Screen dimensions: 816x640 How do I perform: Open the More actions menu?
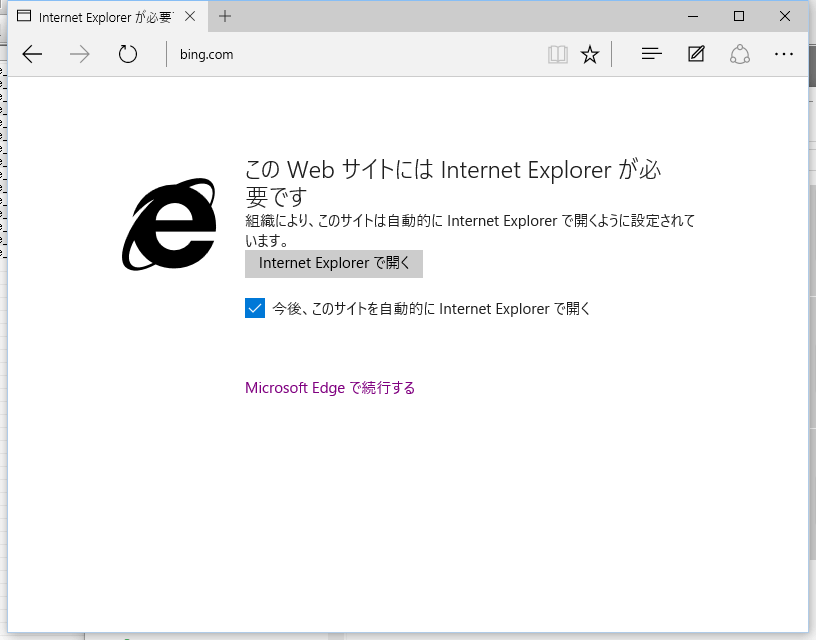point(784,54)
